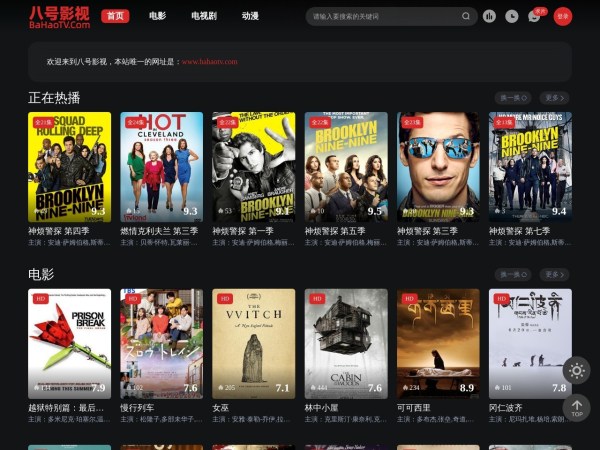Refresh 电影 section with 换一换

click(514, 274)
